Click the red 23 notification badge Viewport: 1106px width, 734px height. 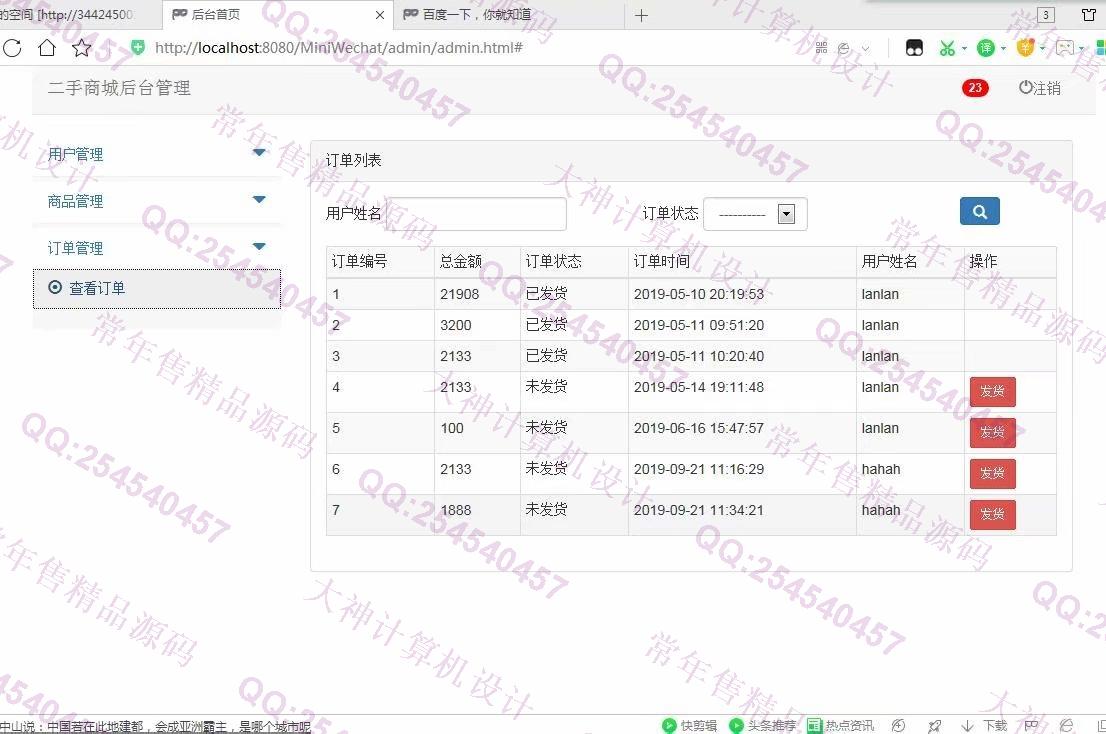pos(975,88)
